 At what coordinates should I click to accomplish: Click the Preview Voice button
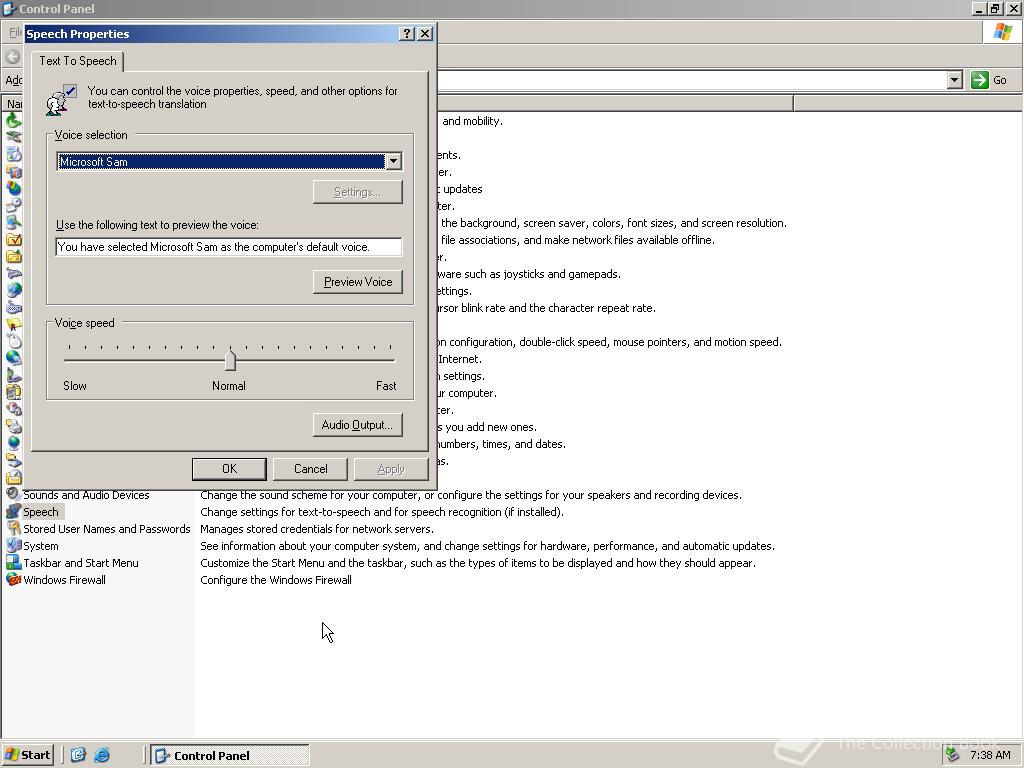point(358,281)
